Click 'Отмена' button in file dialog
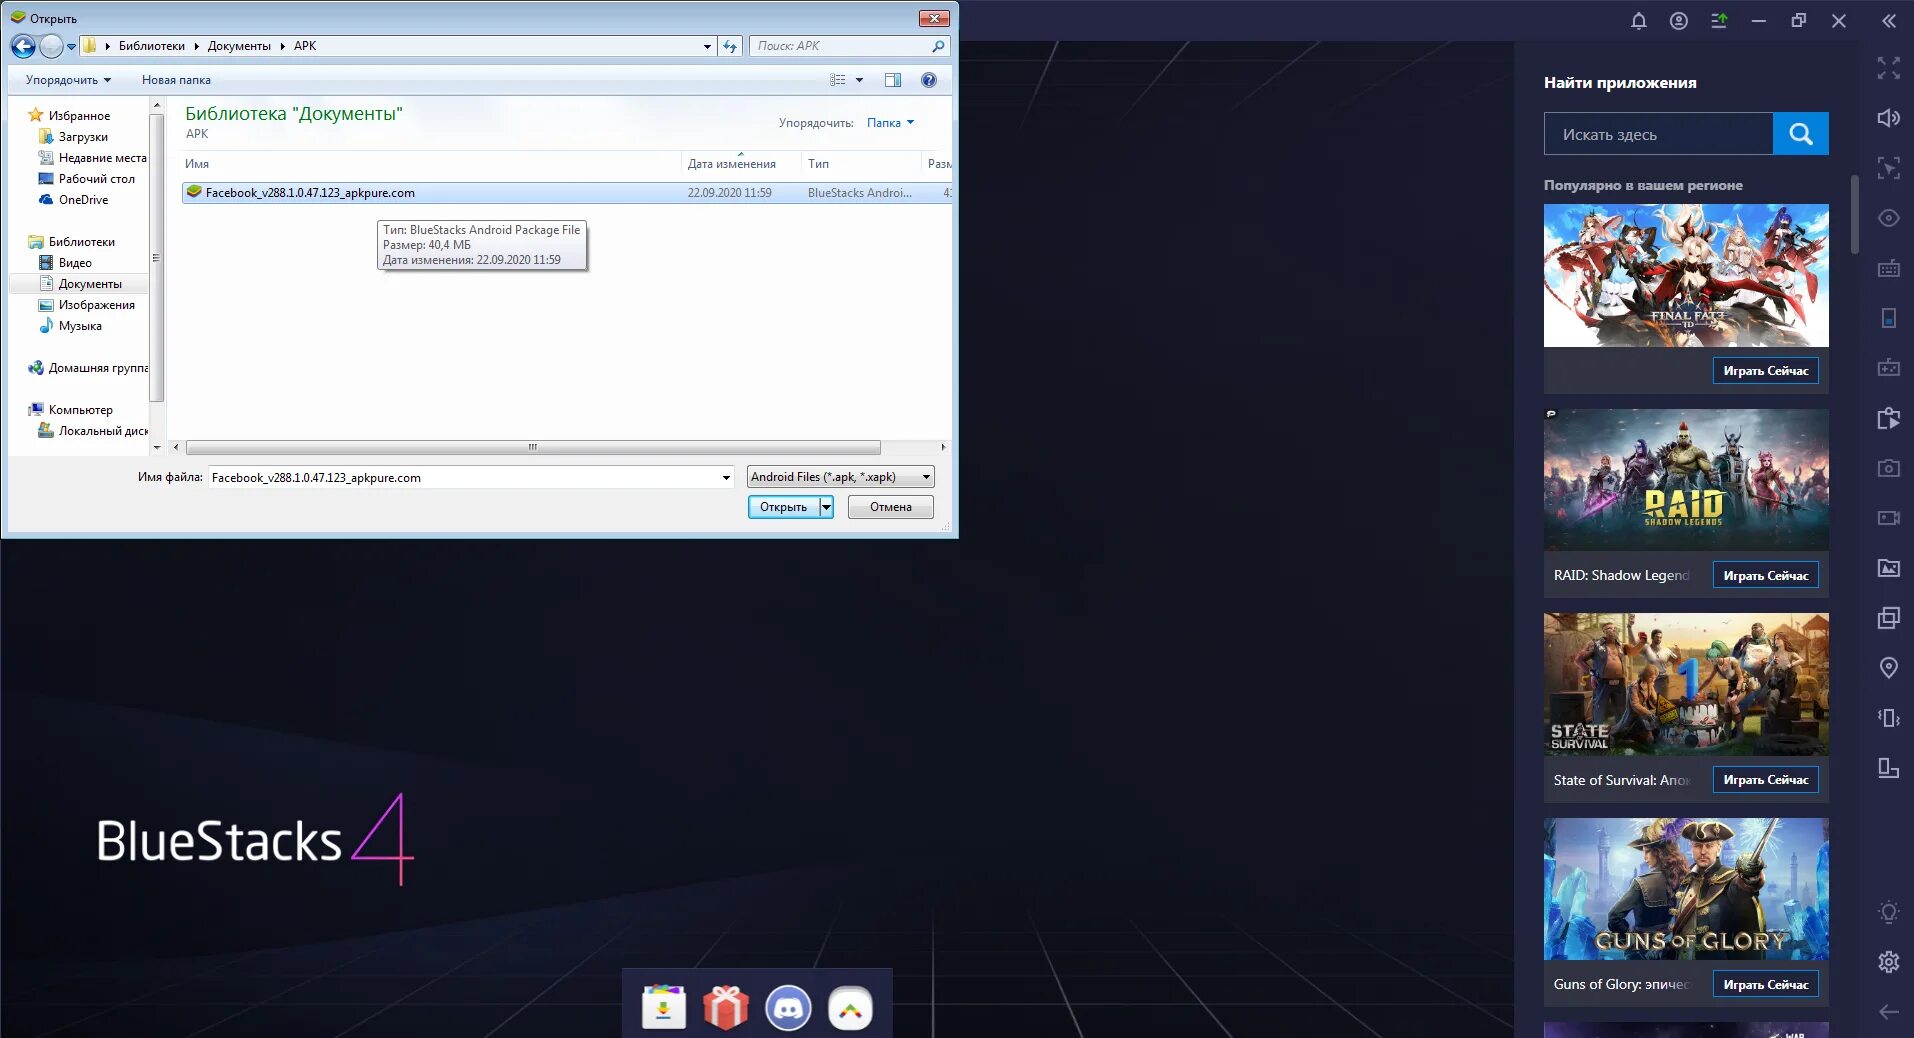The image size is (1914, 1038). pyautogui.click(x=890, y=507)
